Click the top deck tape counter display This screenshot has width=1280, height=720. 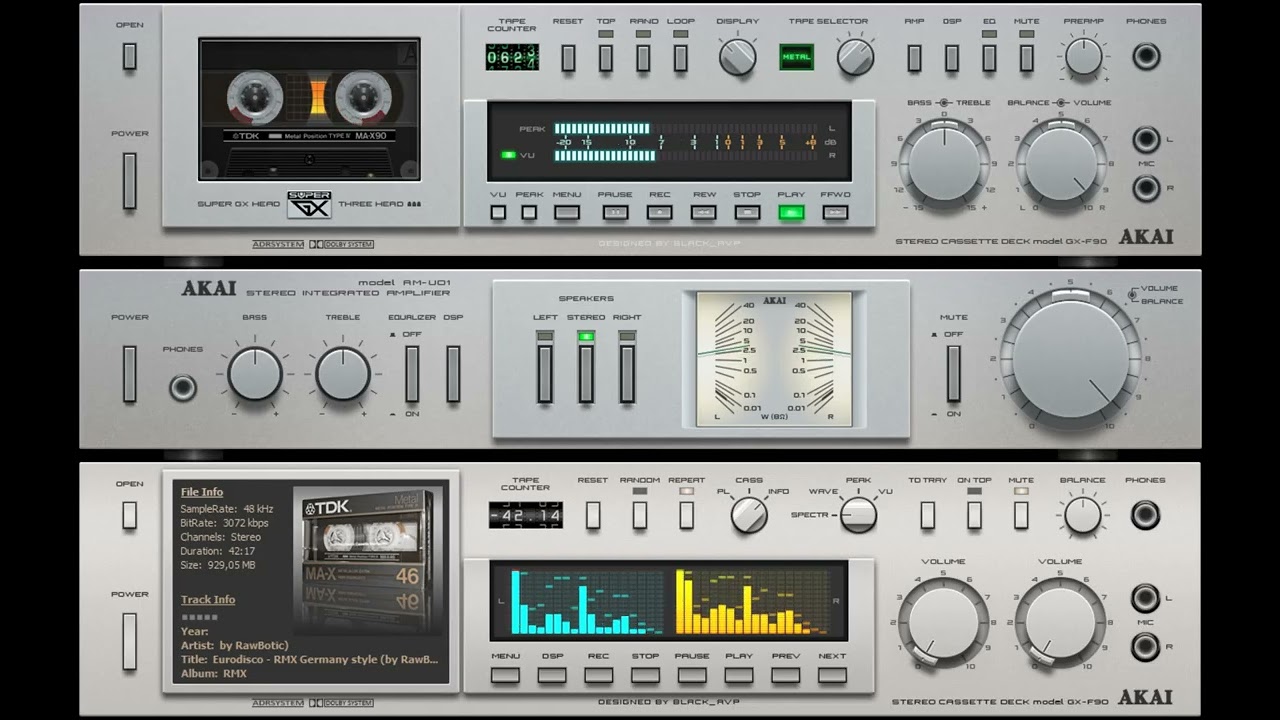tap(512, 57)
